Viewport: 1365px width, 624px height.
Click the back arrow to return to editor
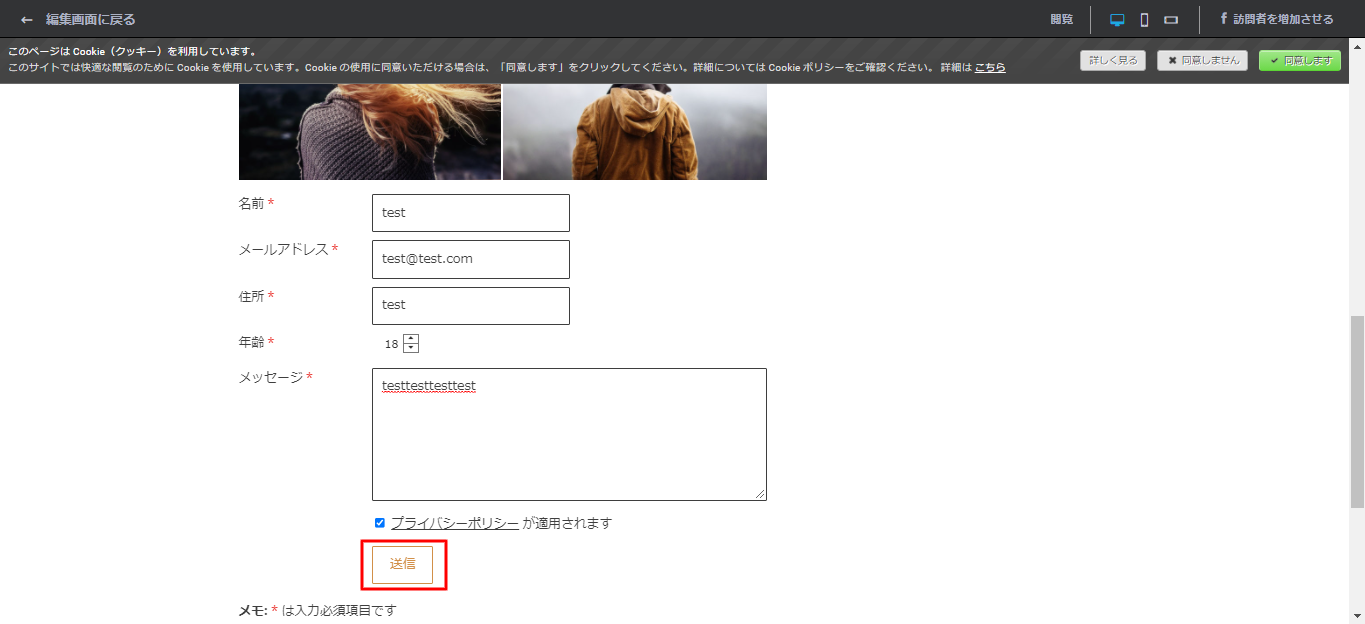[x=27, y=20]
